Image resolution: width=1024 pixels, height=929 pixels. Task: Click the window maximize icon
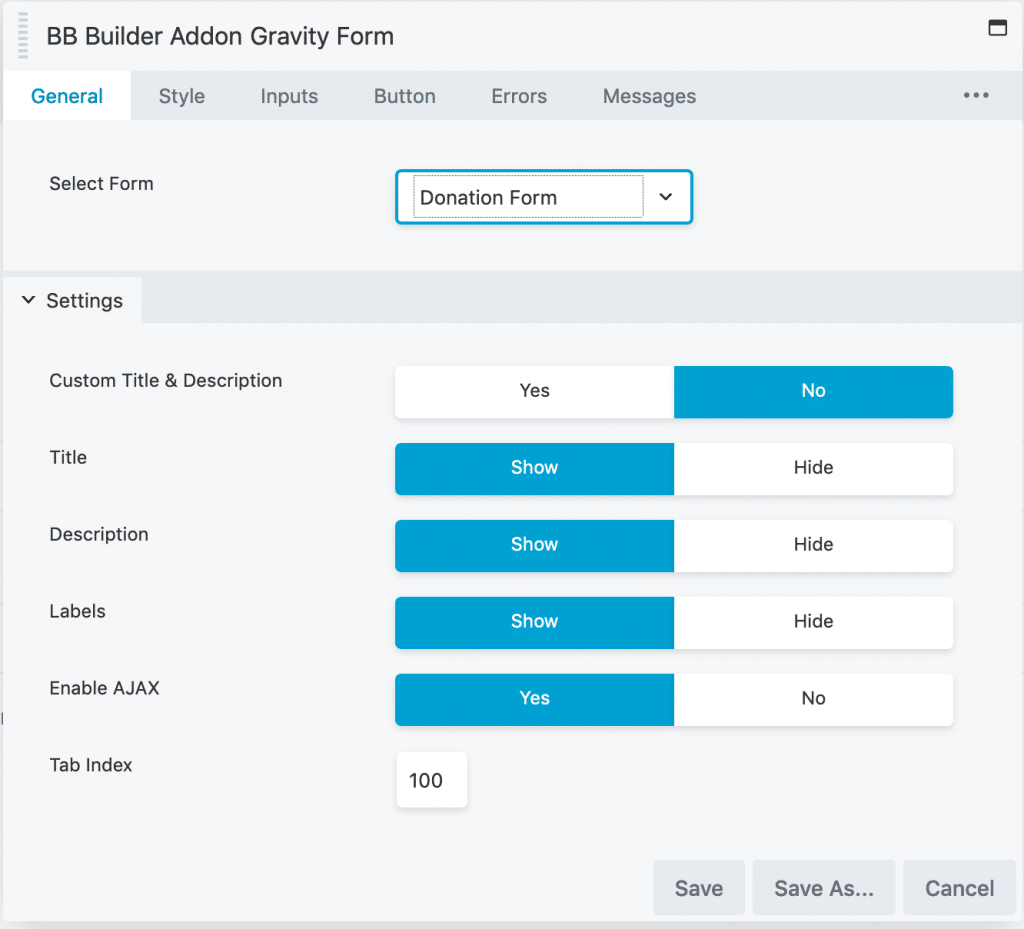point(997,28)
